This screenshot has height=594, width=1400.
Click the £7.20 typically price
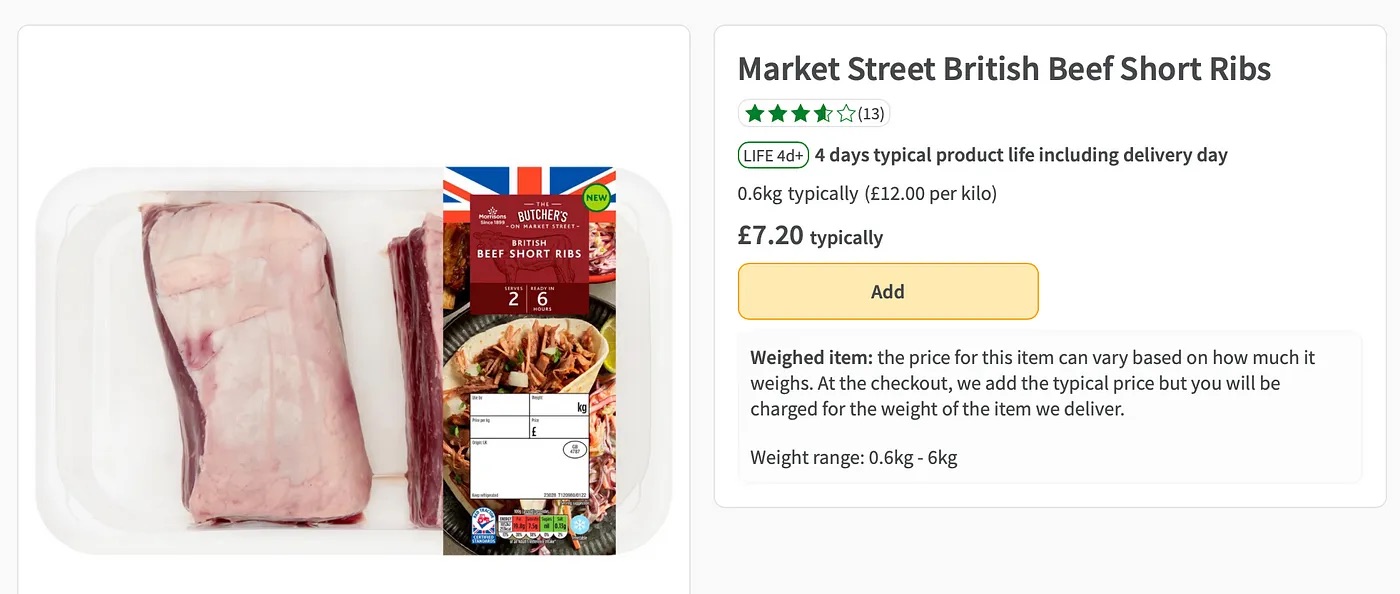810,236
